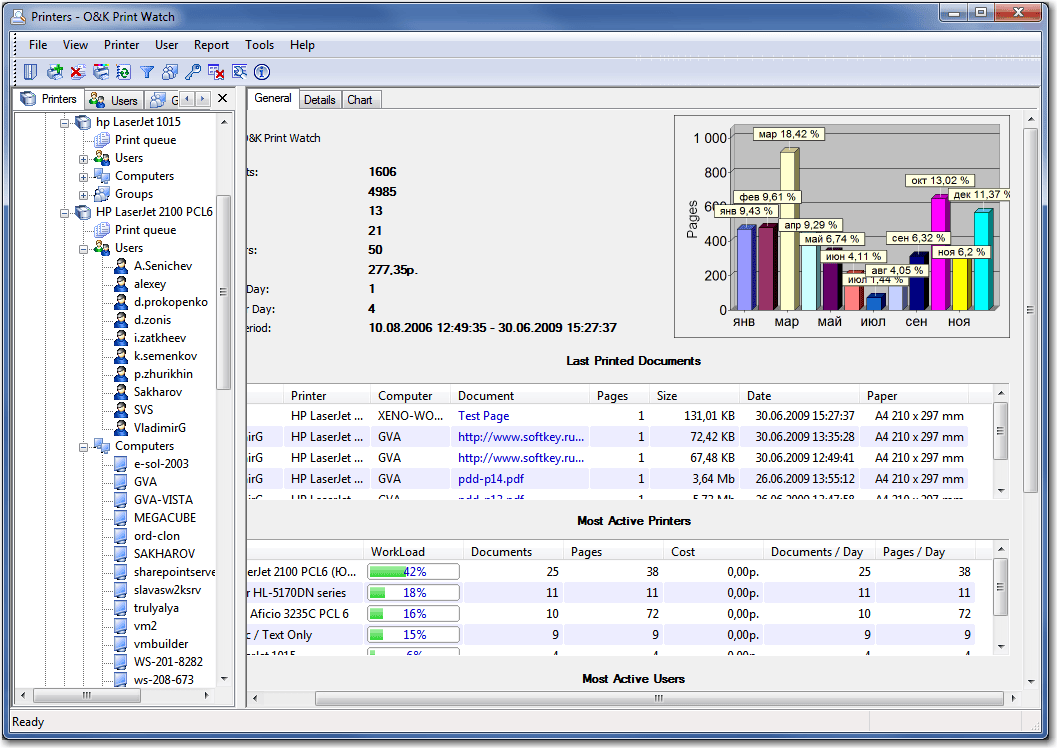Open the Report menu
The image size is (1057, 748).
(211, 45)
